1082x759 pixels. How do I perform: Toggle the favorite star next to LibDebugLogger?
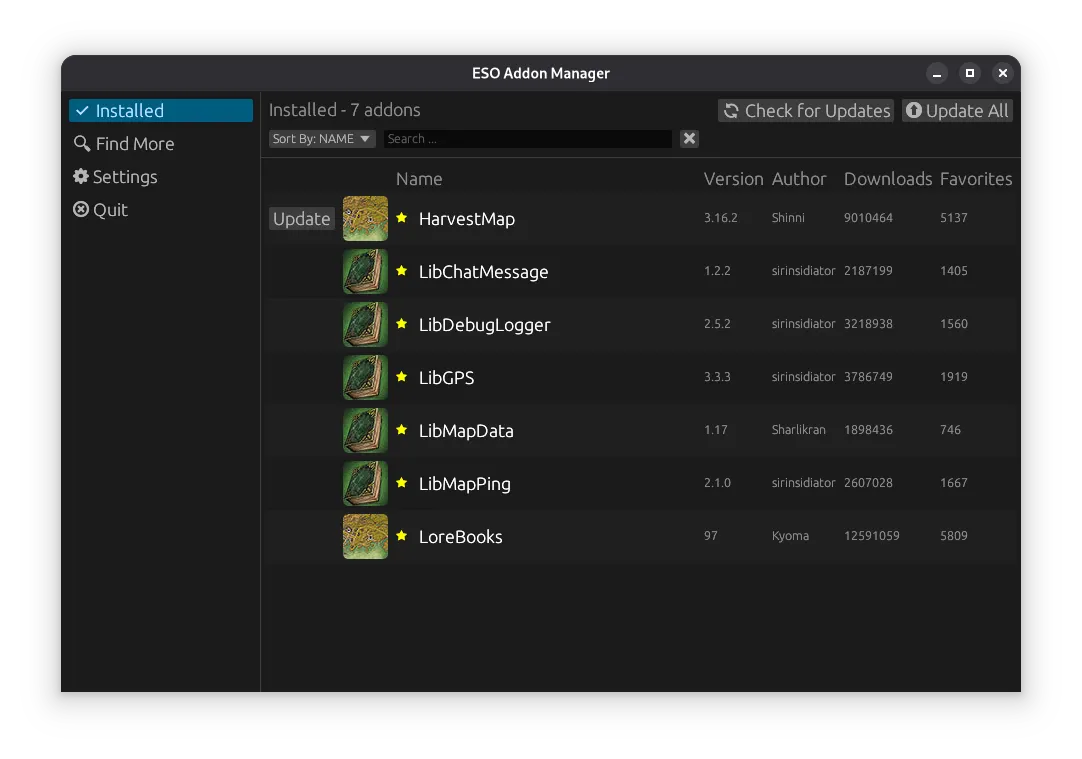coord(402,324)
